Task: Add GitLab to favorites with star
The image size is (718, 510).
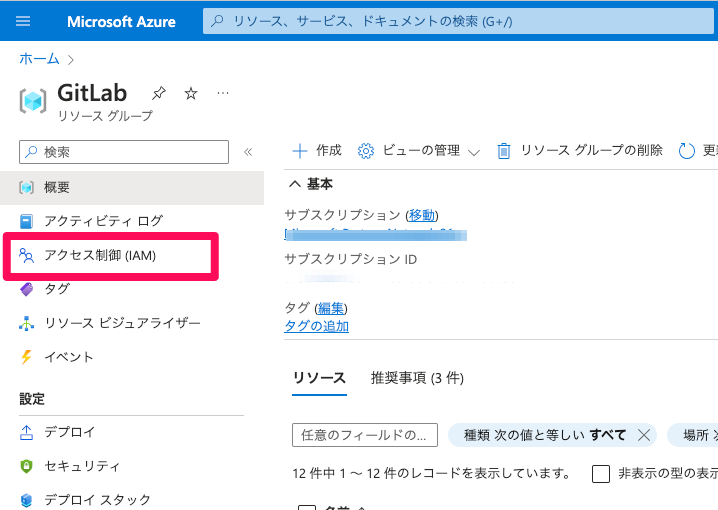Action: (x=190, y=93)
